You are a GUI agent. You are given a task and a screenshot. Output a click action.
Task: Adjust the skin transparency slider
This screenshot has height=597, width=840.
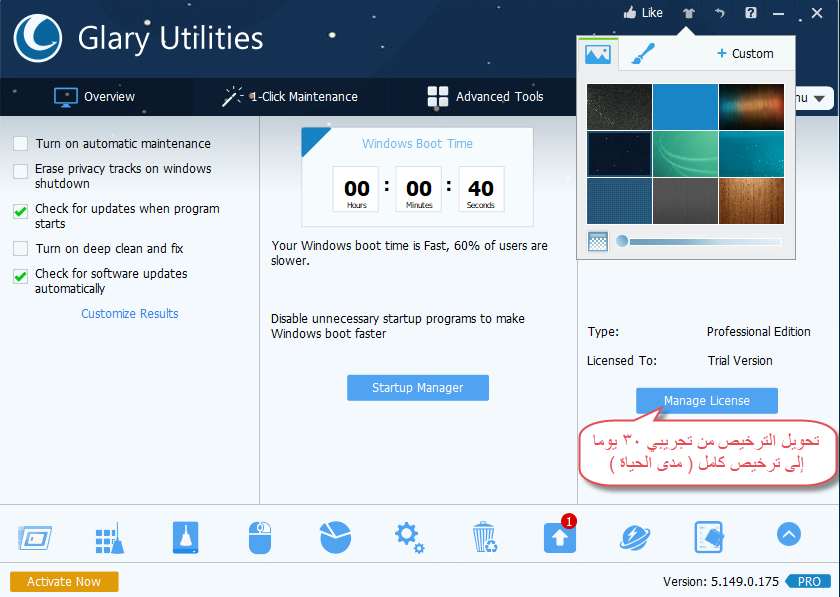pyautogui.click(x=699, y=242)
